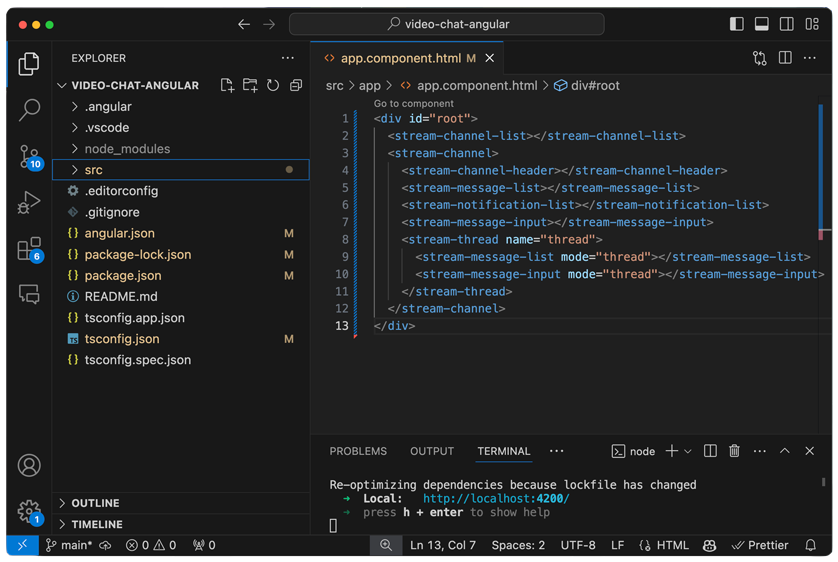
Task: Split the editor to the right
Action: click(785, 58)
